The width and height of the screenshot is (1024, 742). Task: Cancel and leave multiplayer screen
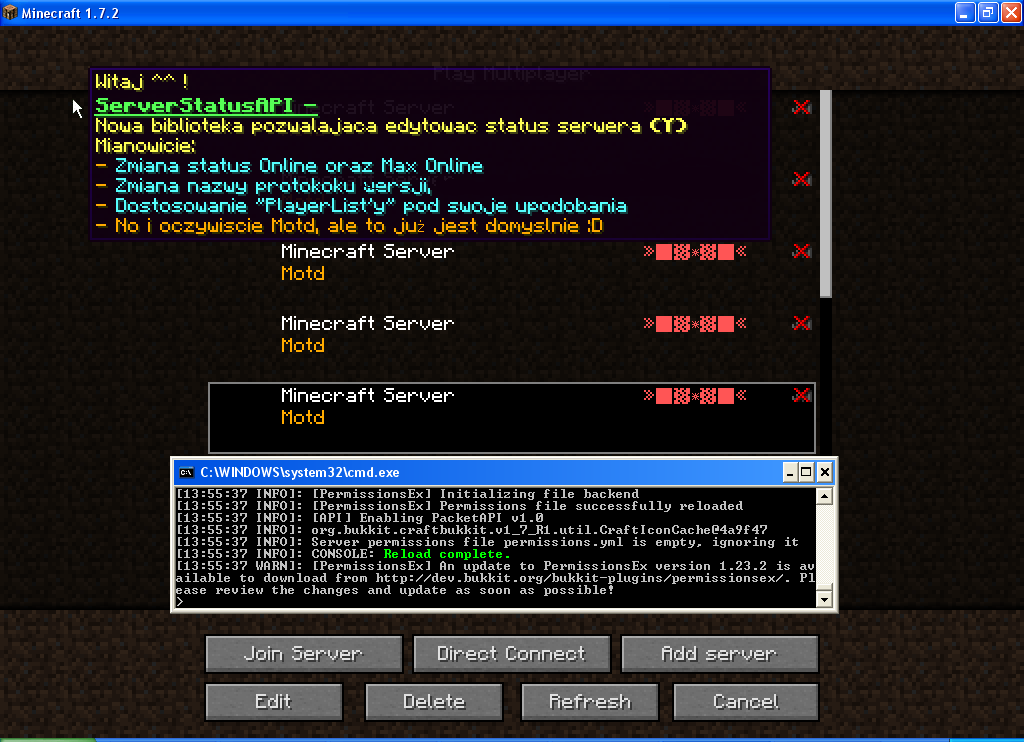coord(746,702)
